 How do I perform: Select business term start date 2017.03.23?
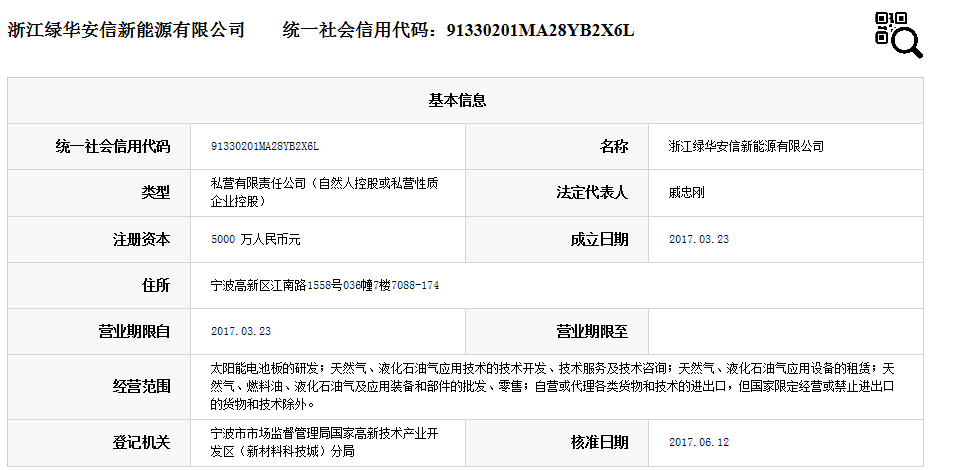tap(241, 331)
